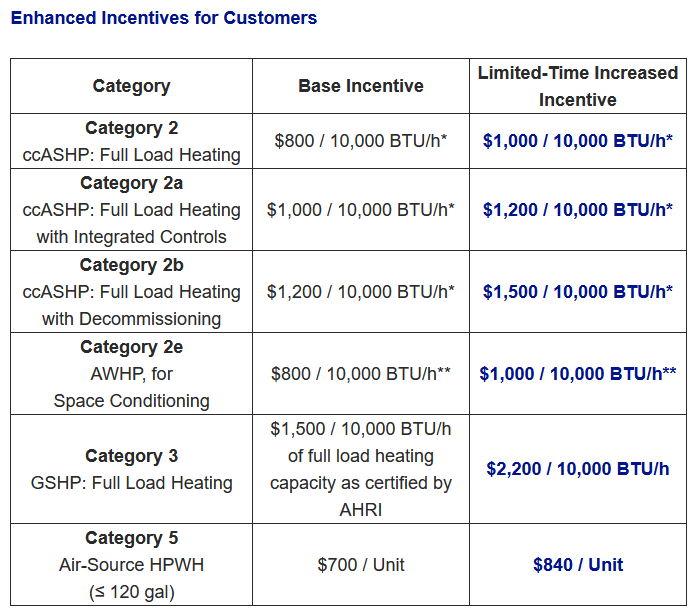This screenshot has width=697, height=615.
Task: Click Category 2a base incentive of $1,000
Action: 361,210
